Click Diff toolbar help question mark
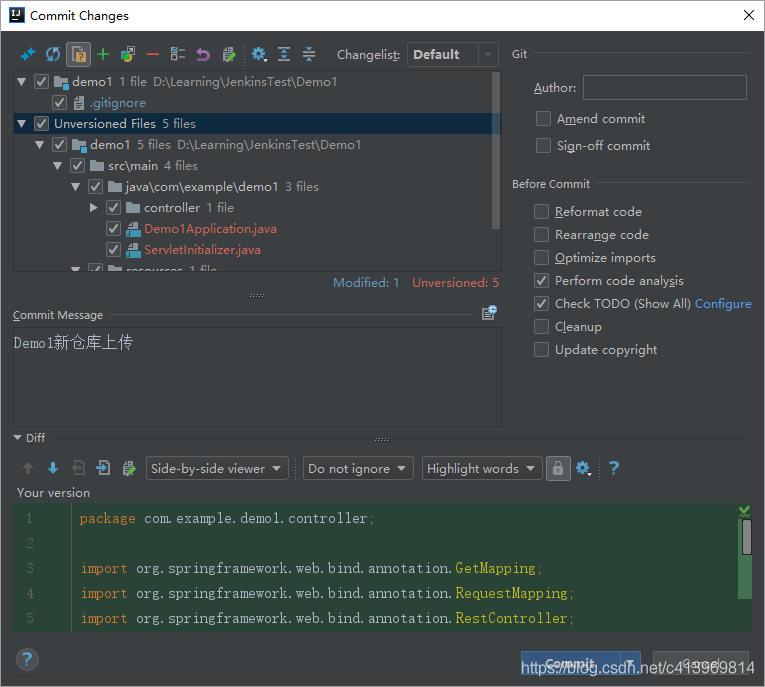 pos(614,468)
